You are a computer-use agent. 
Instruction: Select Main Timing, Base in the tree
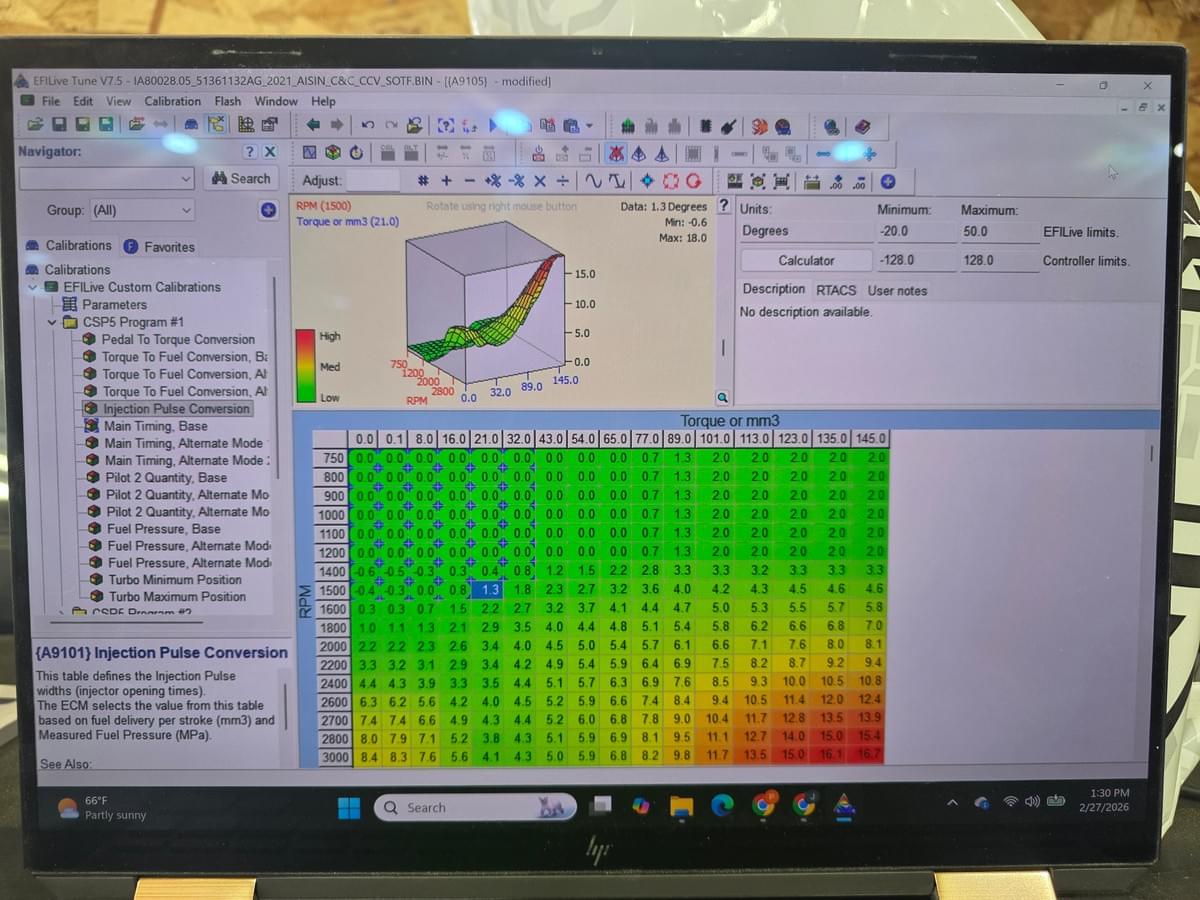coord(155,426)
